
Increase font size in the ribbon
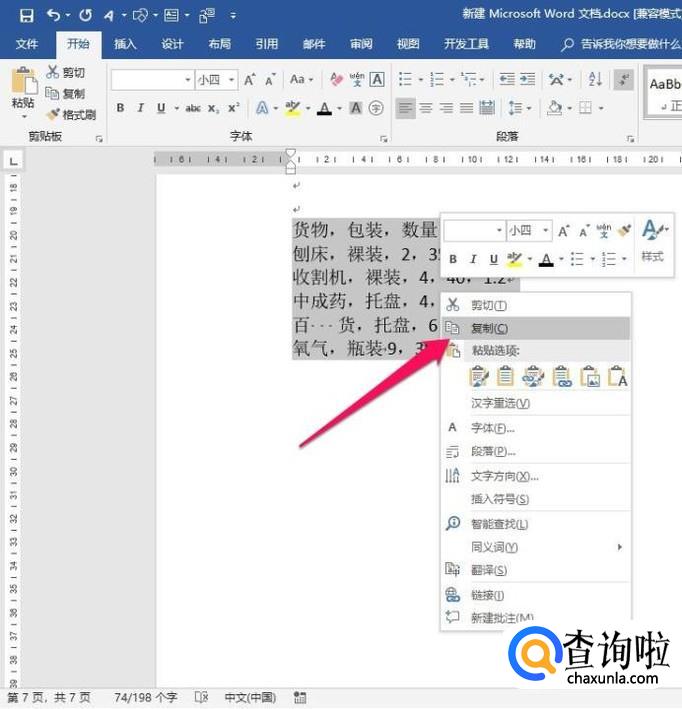[250, 80]
